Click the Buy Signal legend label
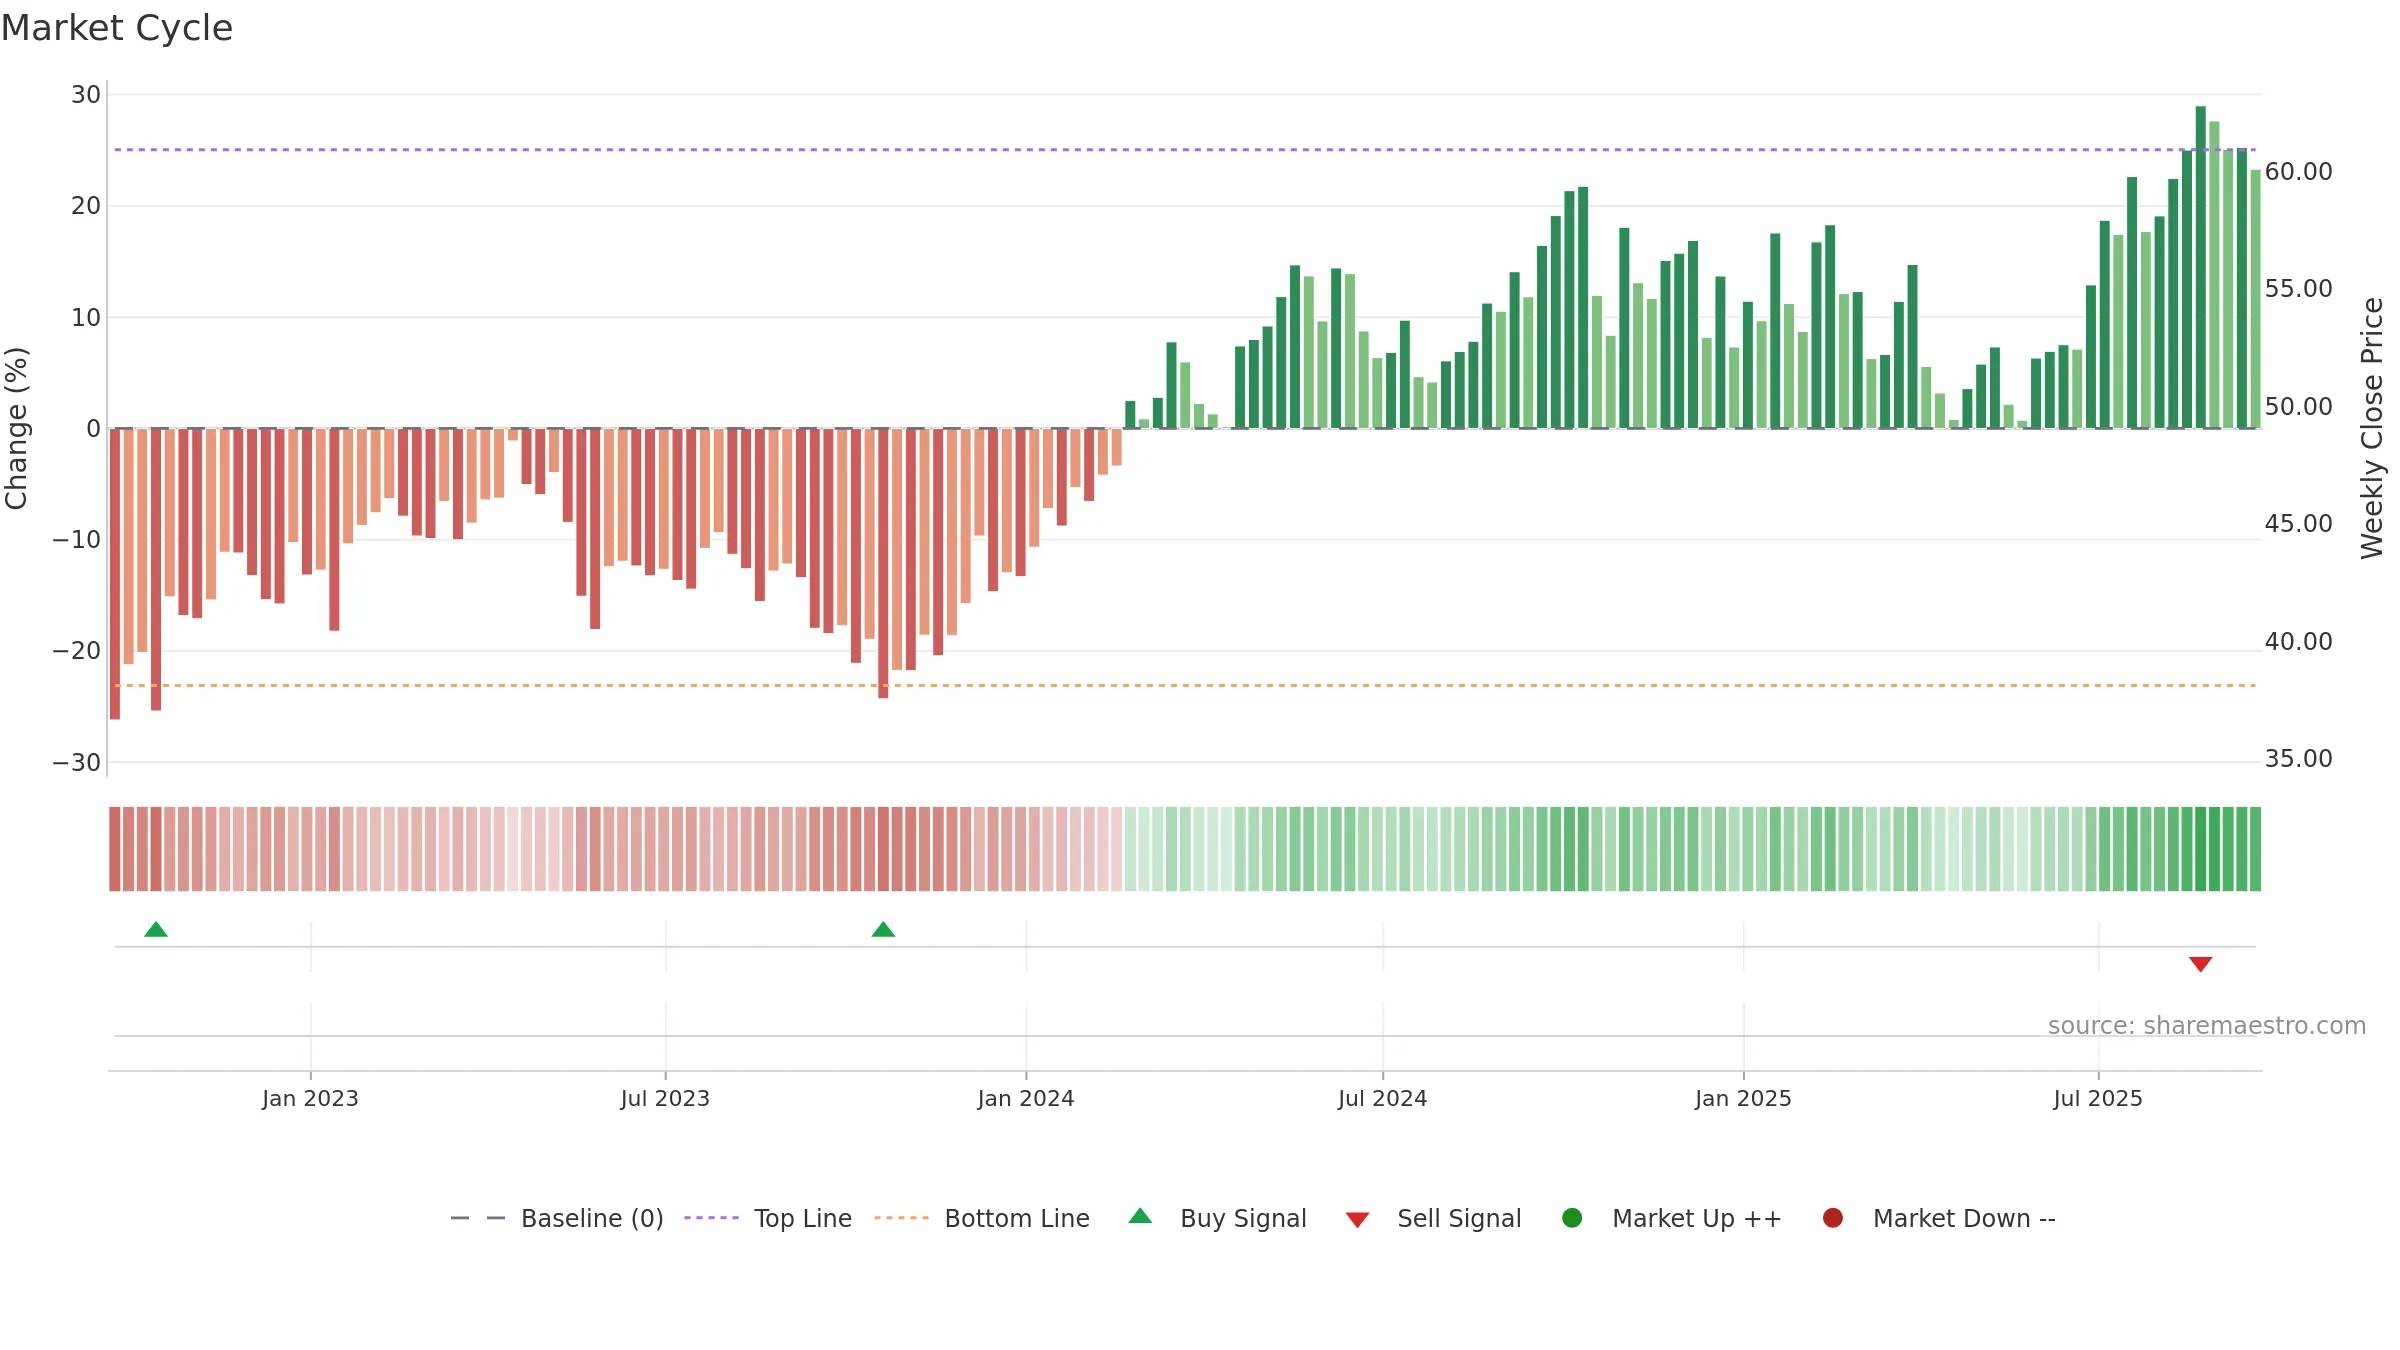 click(1243, 1218)
